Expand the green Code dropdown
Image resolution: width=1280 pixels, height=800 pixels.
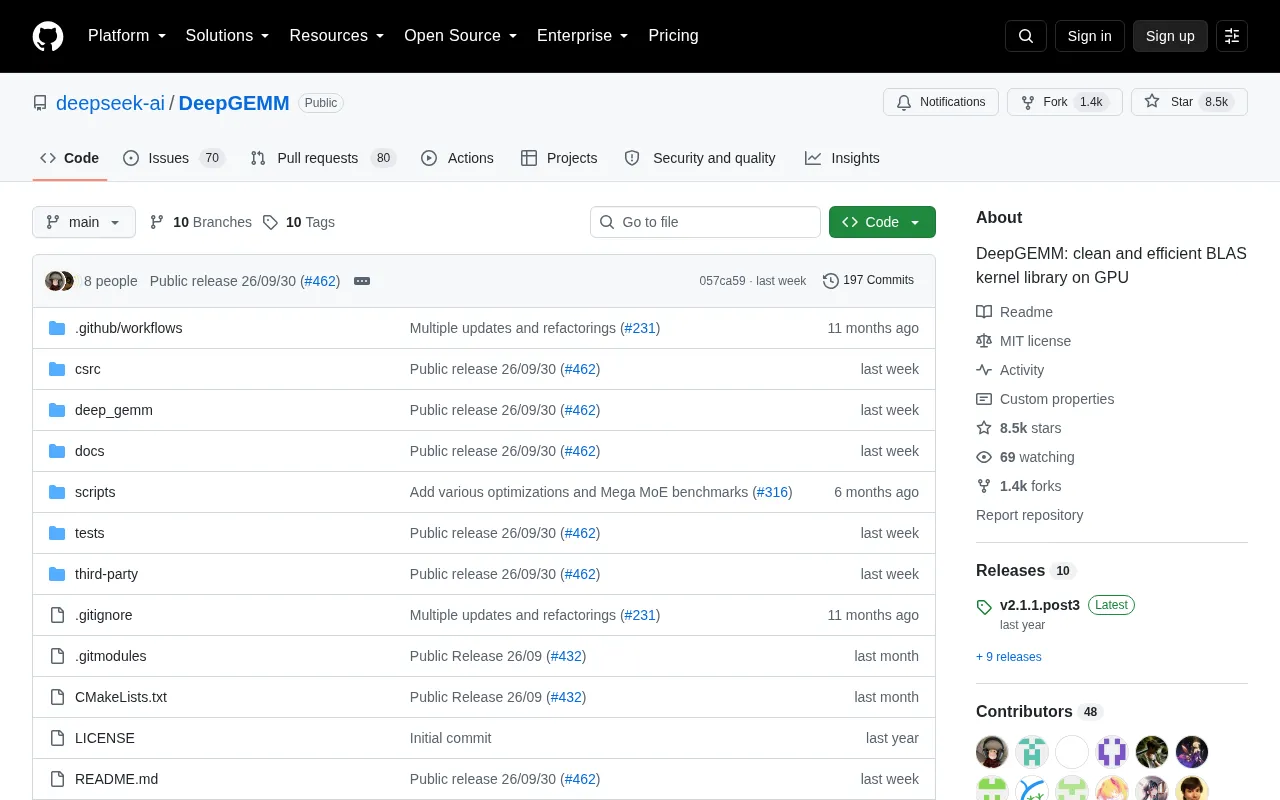882,222
